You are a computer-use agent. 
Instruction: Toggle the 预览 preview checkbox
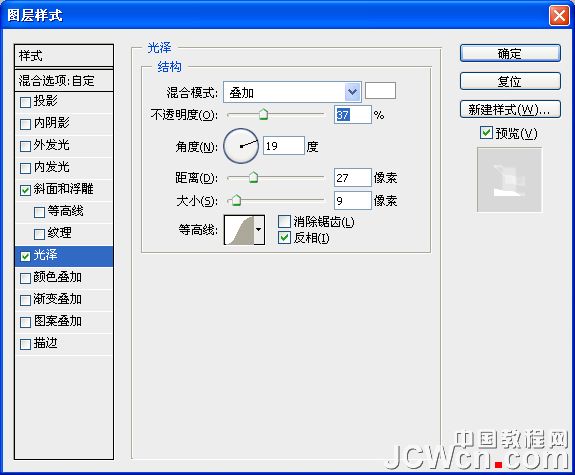tap(486, 132)
